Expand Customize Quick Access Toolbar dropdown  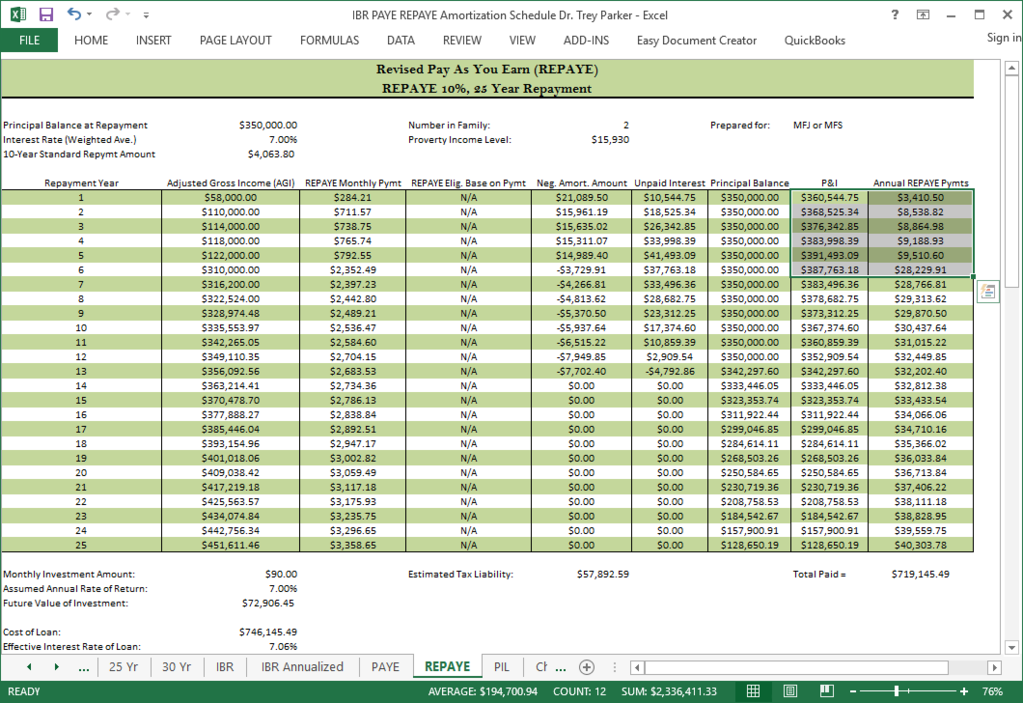point(146,15)
